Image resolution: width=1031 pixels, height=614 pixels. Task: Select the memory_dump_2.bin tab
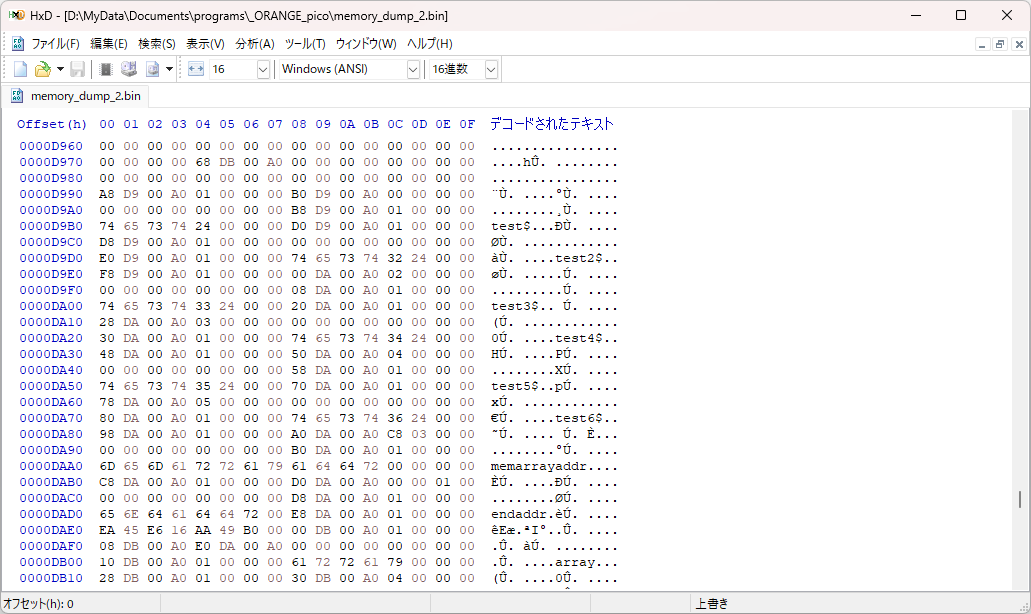(x=76, y=96)
